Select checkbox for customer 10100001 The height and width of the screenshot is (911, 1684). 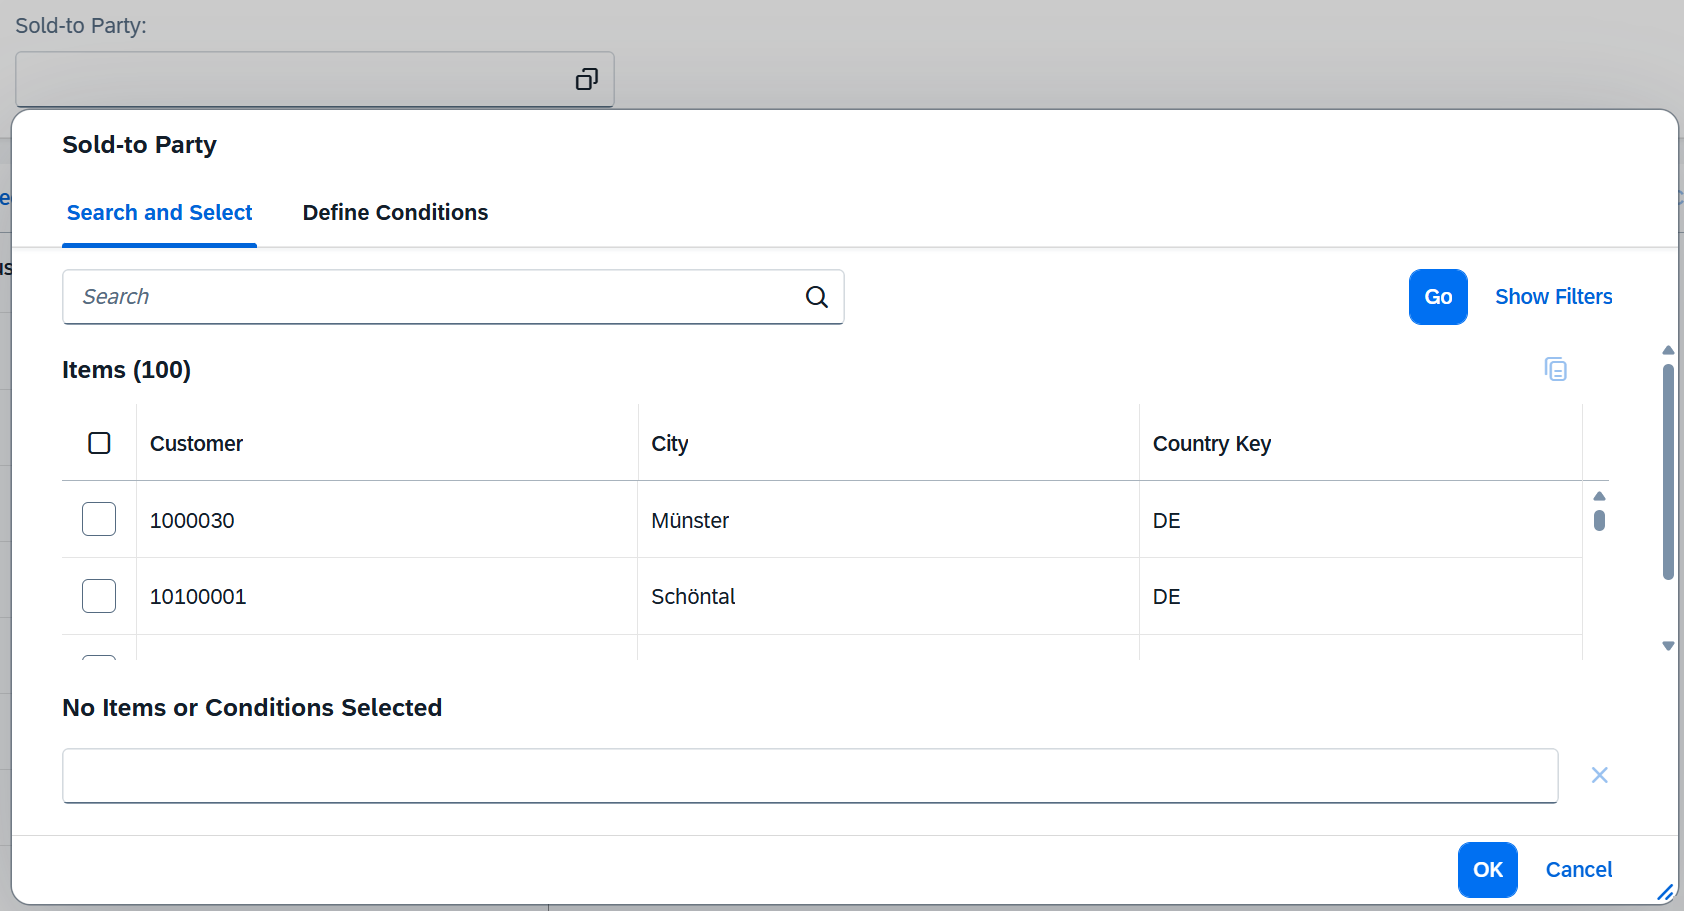click(99, 596)
